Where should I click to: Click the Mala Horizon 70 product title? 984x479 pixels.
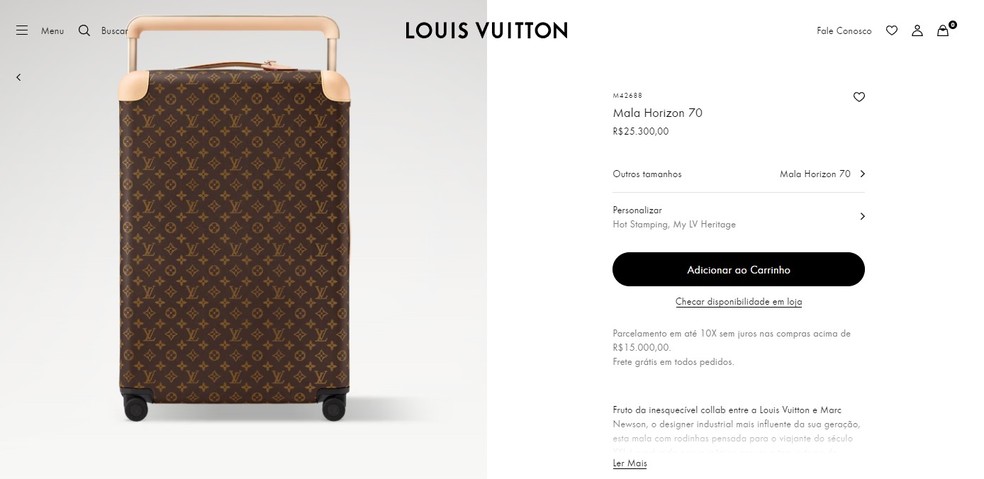point(657,113)
